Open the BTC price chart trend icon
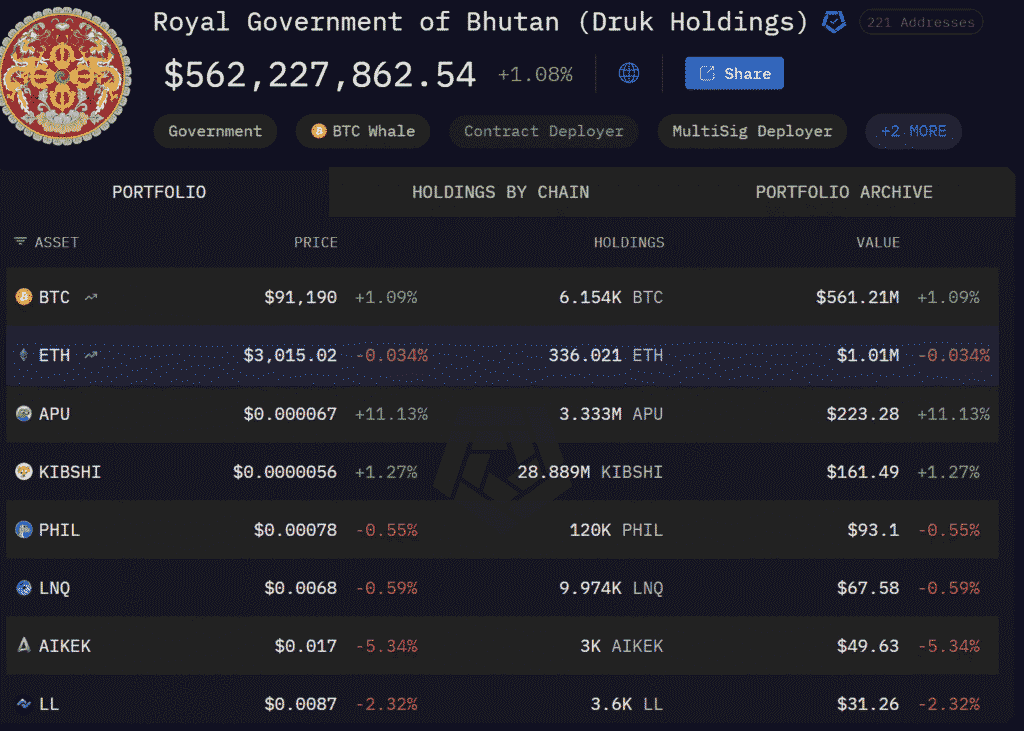This screenshot has width=1024, height=731. 91,297
